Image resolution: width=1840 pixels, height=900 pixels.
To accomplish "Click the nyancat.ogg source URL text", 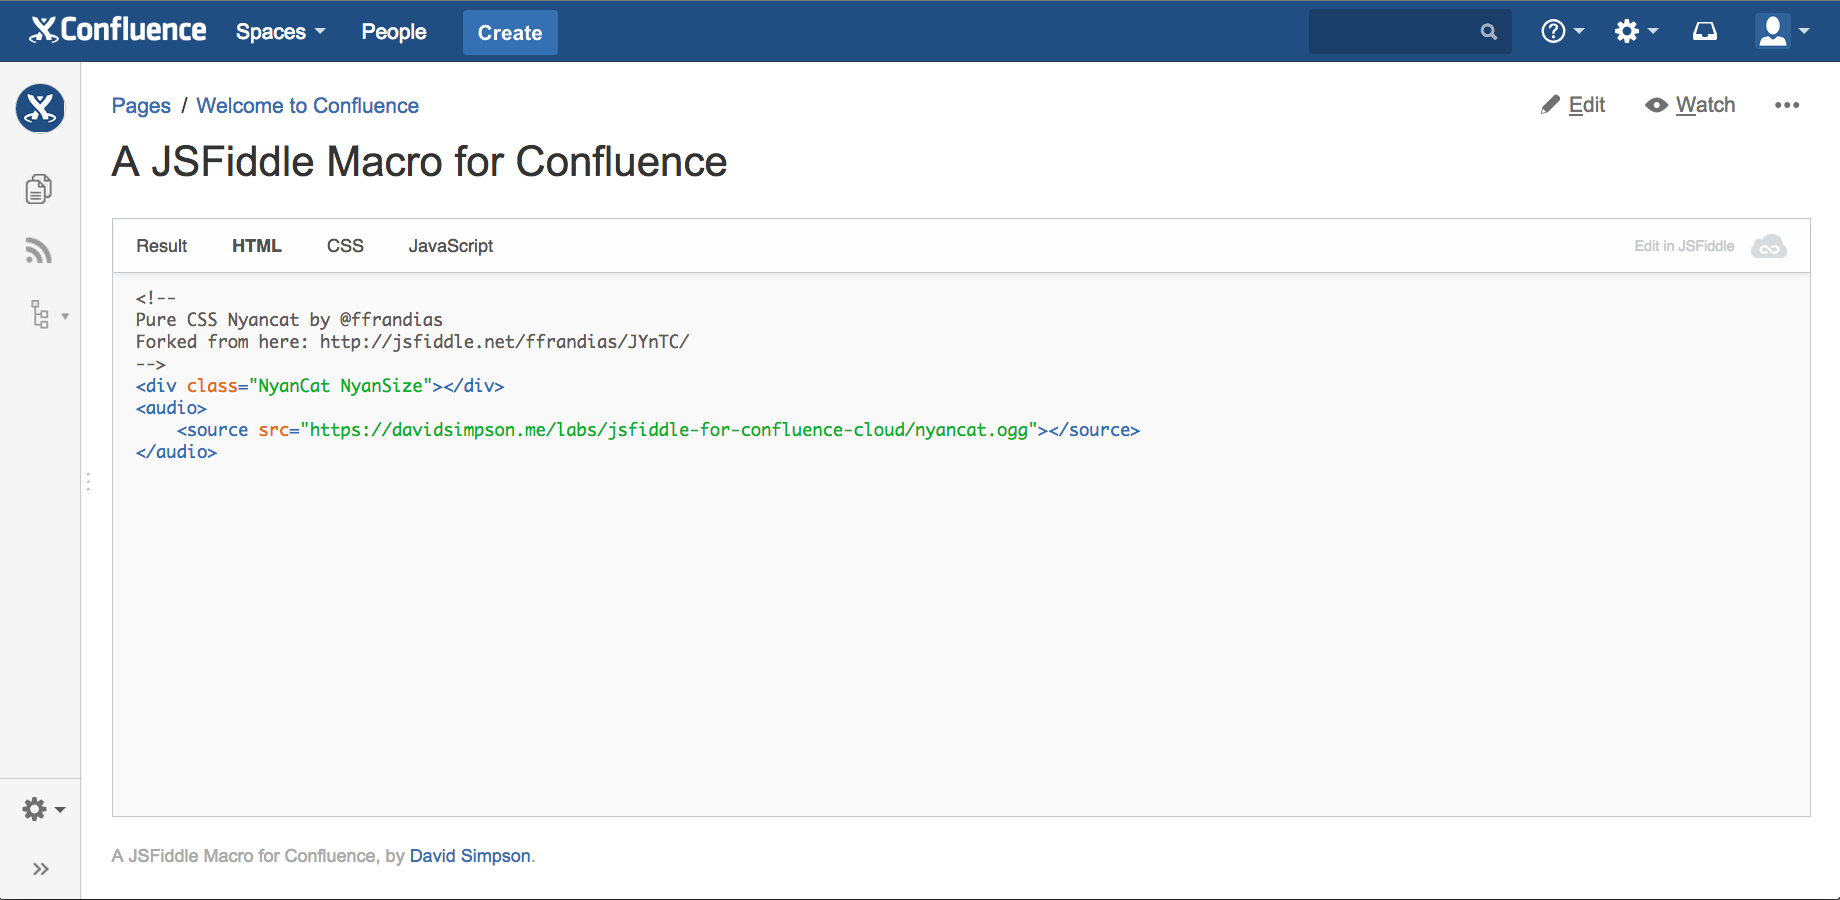I will [x=668, y=430].
